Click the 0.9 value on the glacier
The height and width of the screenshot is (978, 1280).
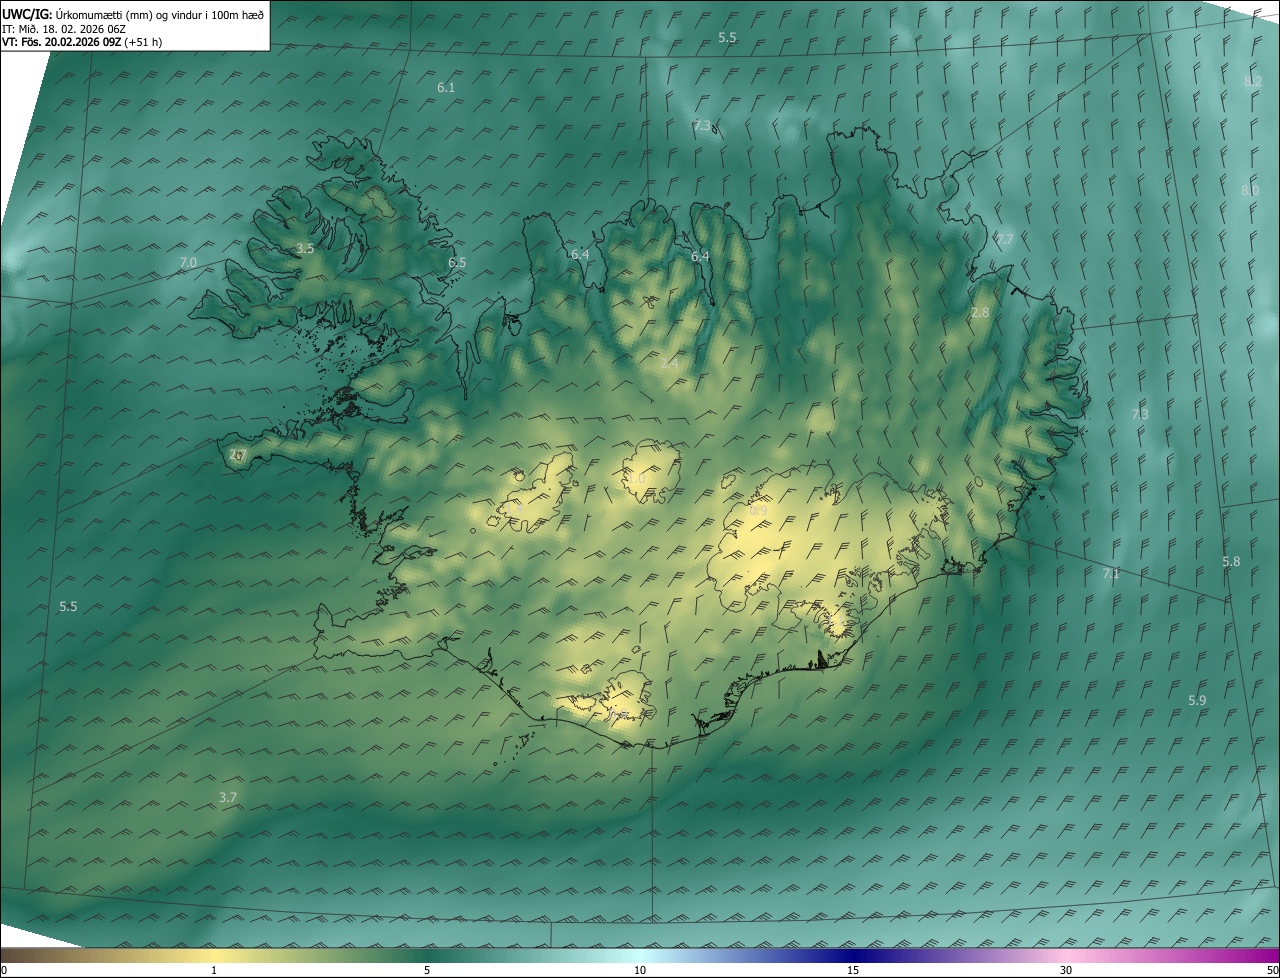(758, 511)
